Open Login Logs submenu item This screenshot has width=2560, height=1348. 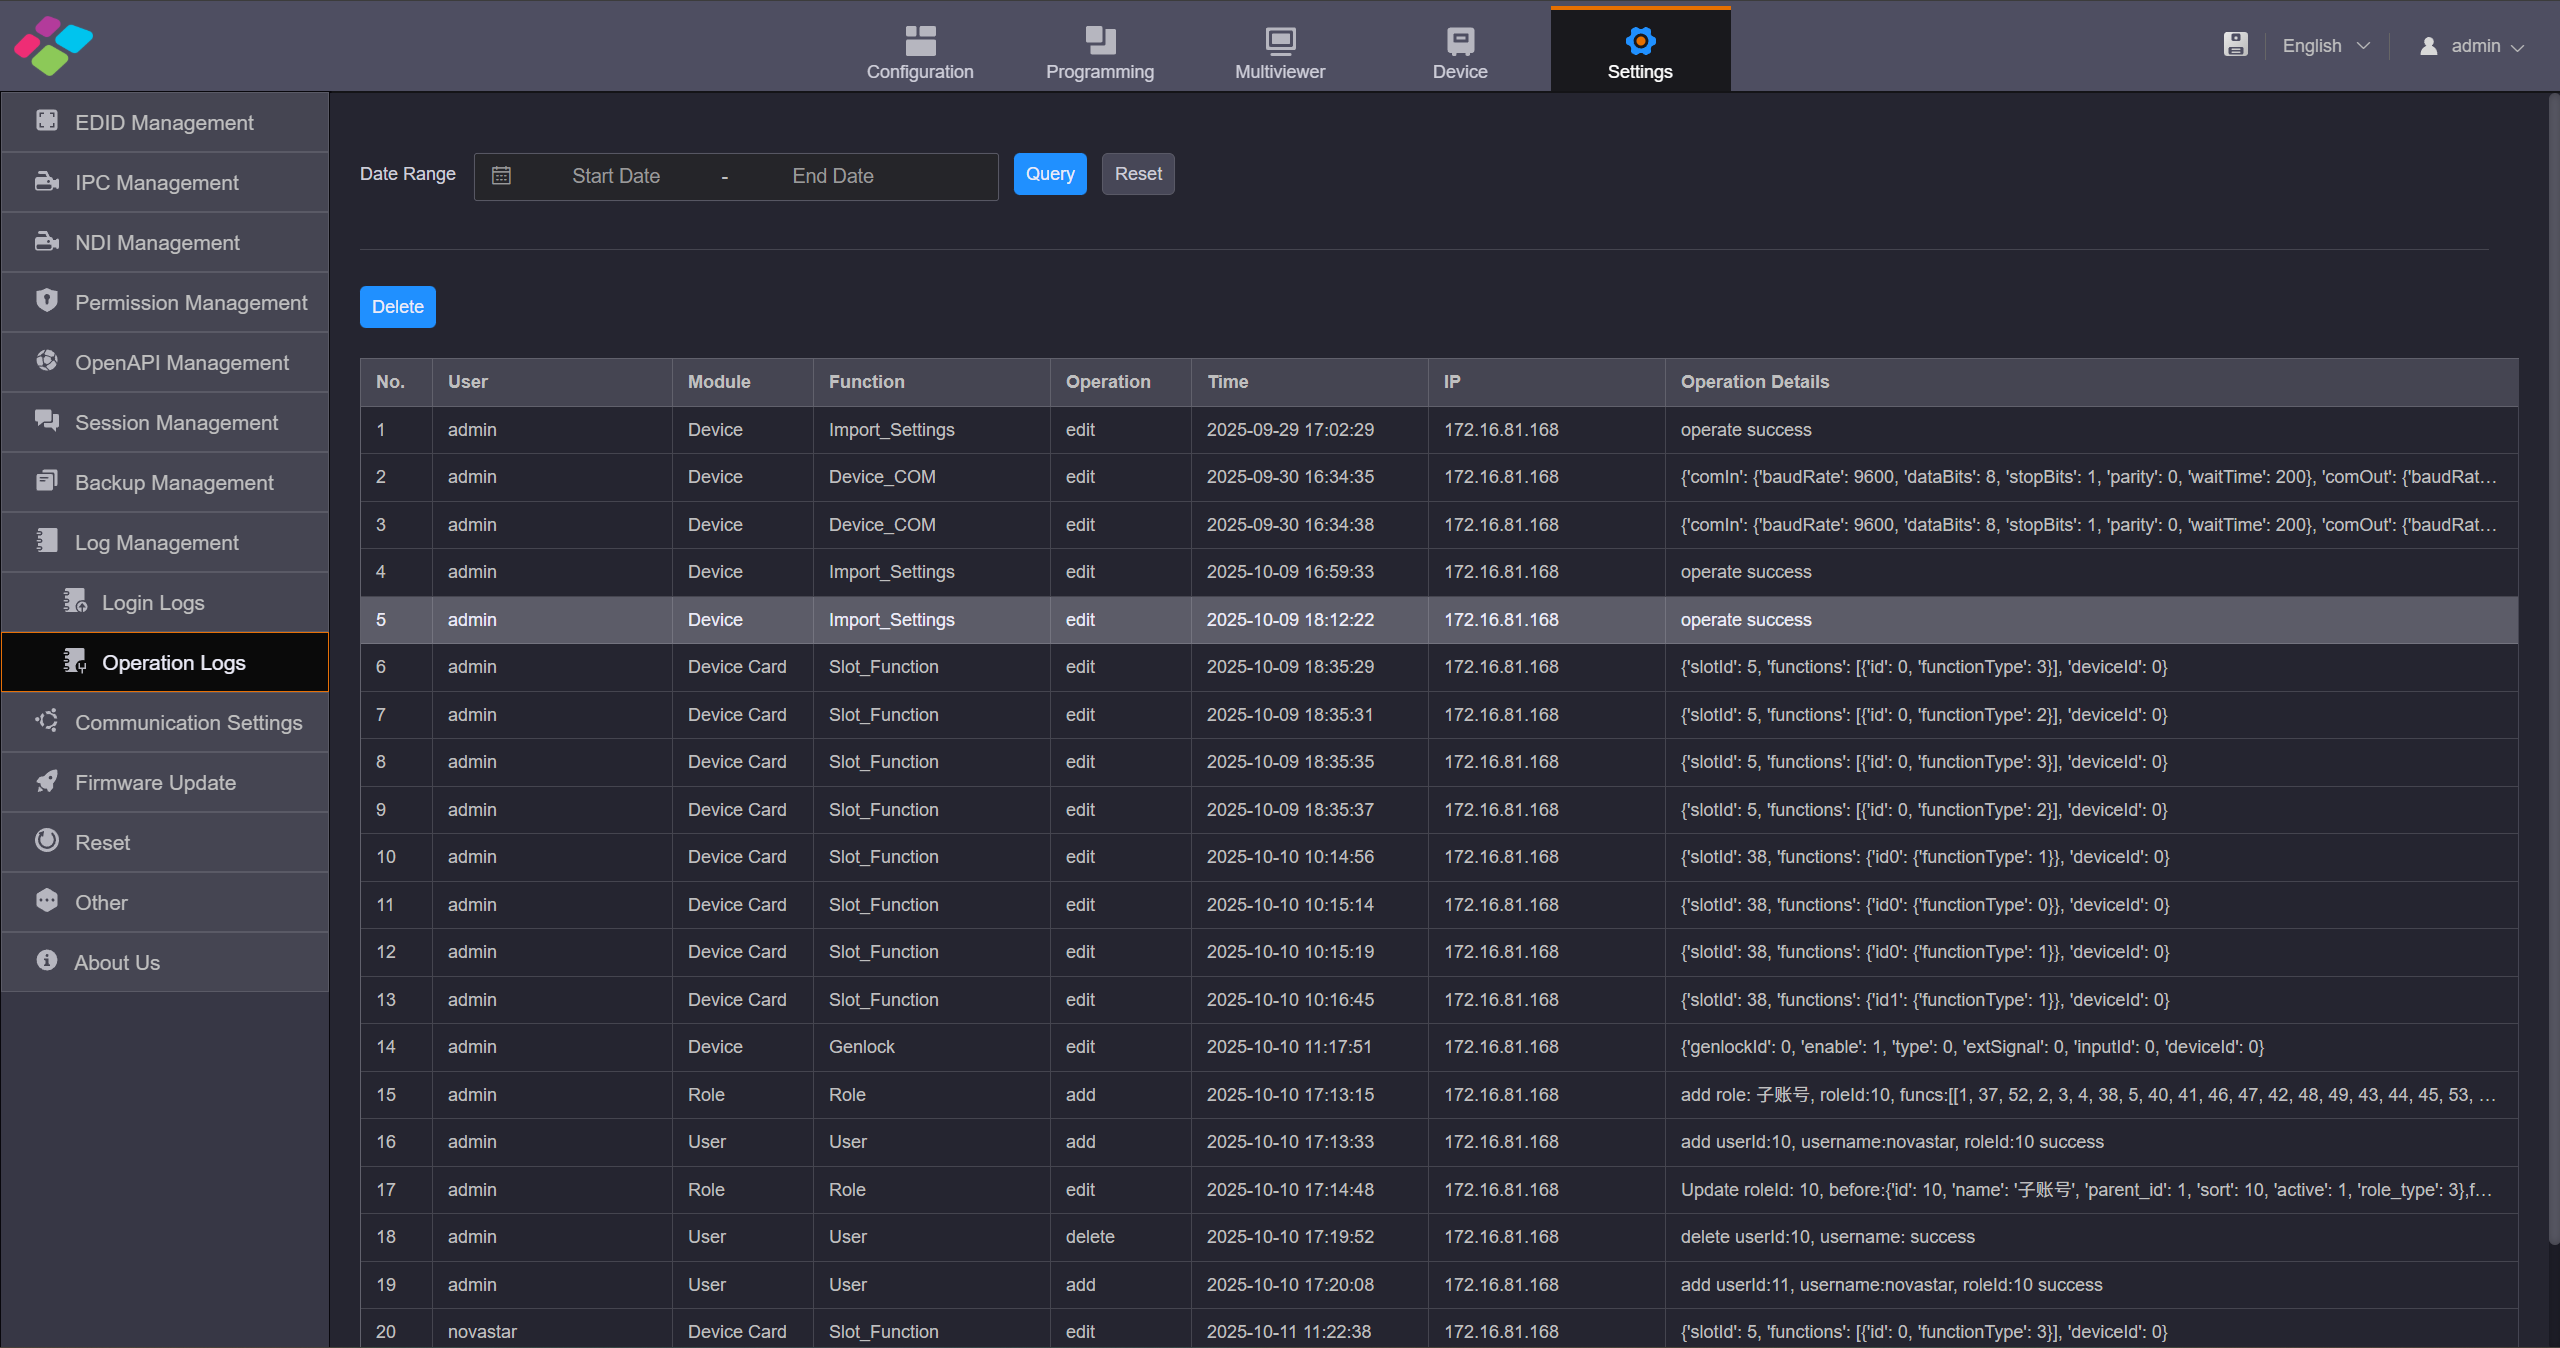tap(153, 602)
